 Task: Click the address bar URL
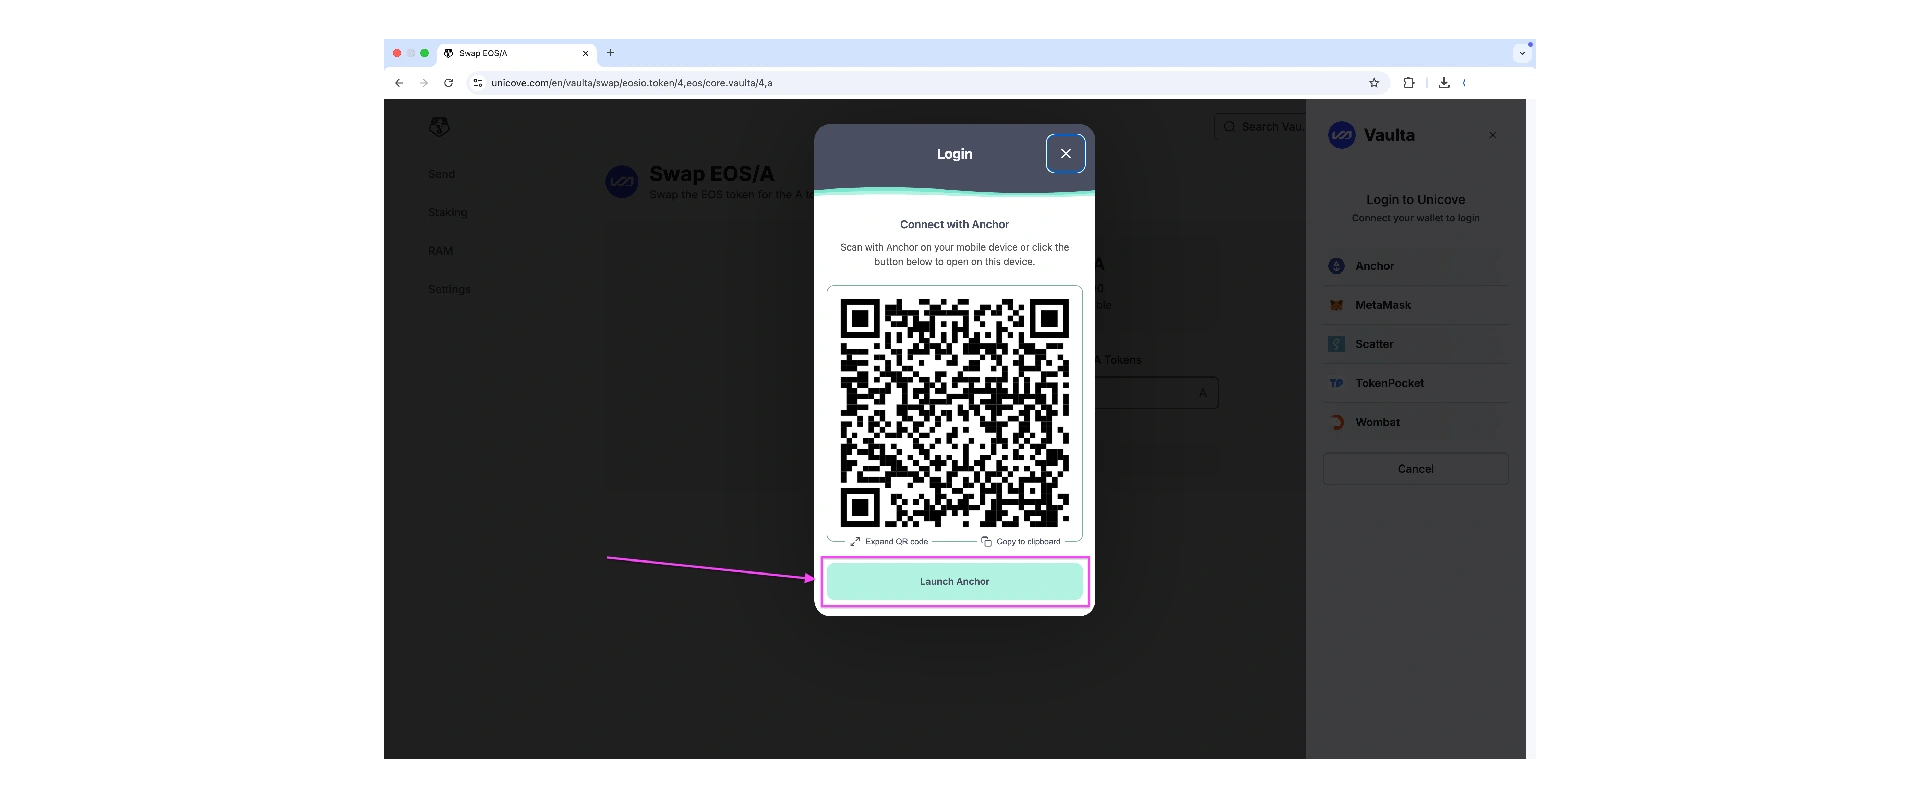click(x=631, y=83)
